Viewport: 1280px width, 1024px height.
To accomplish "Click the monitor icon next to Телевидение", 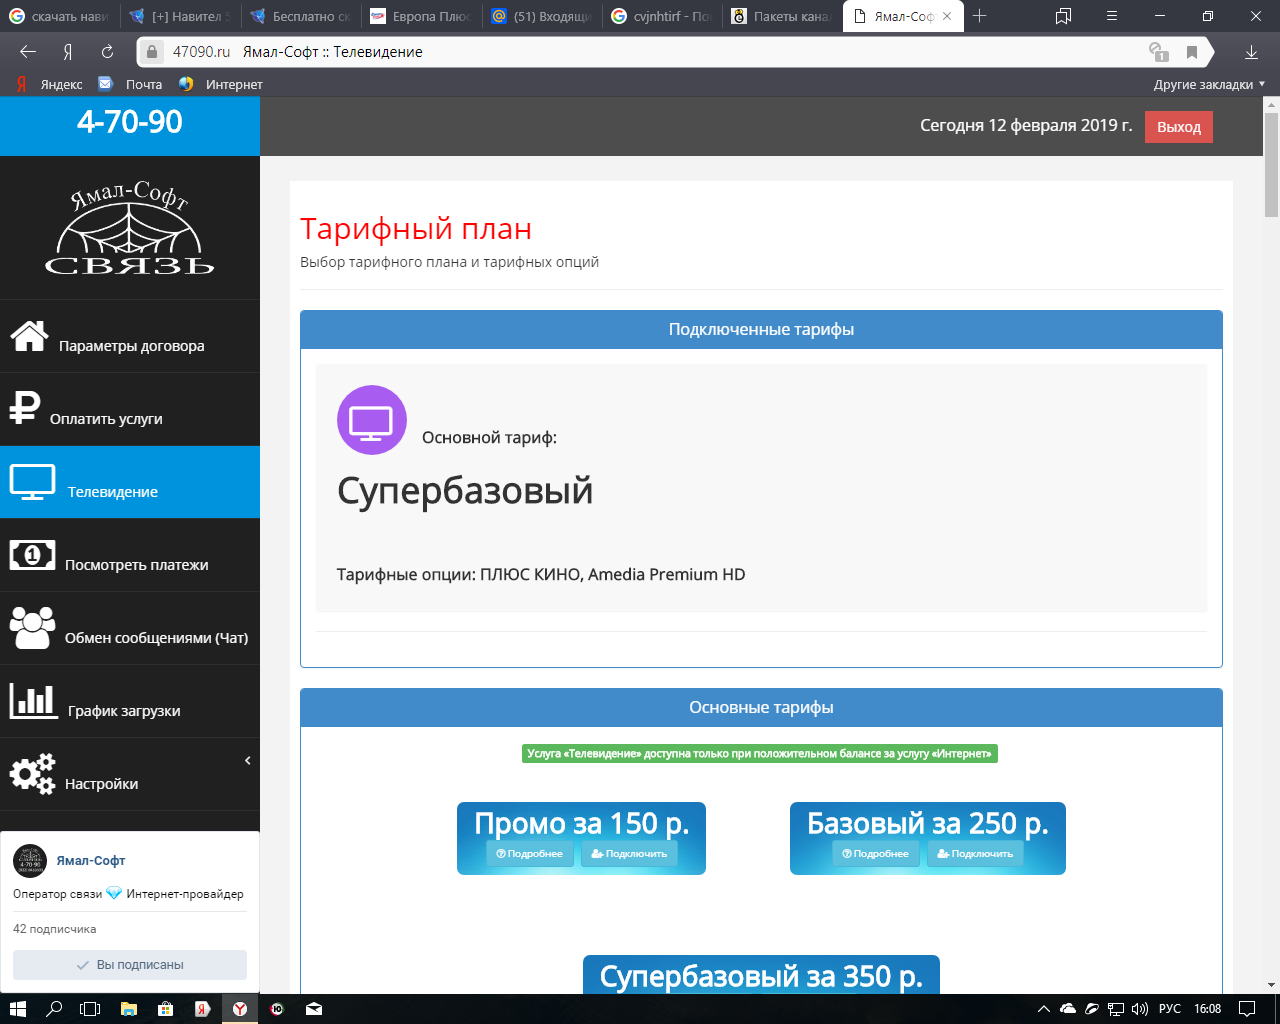I will click(32, 482).
